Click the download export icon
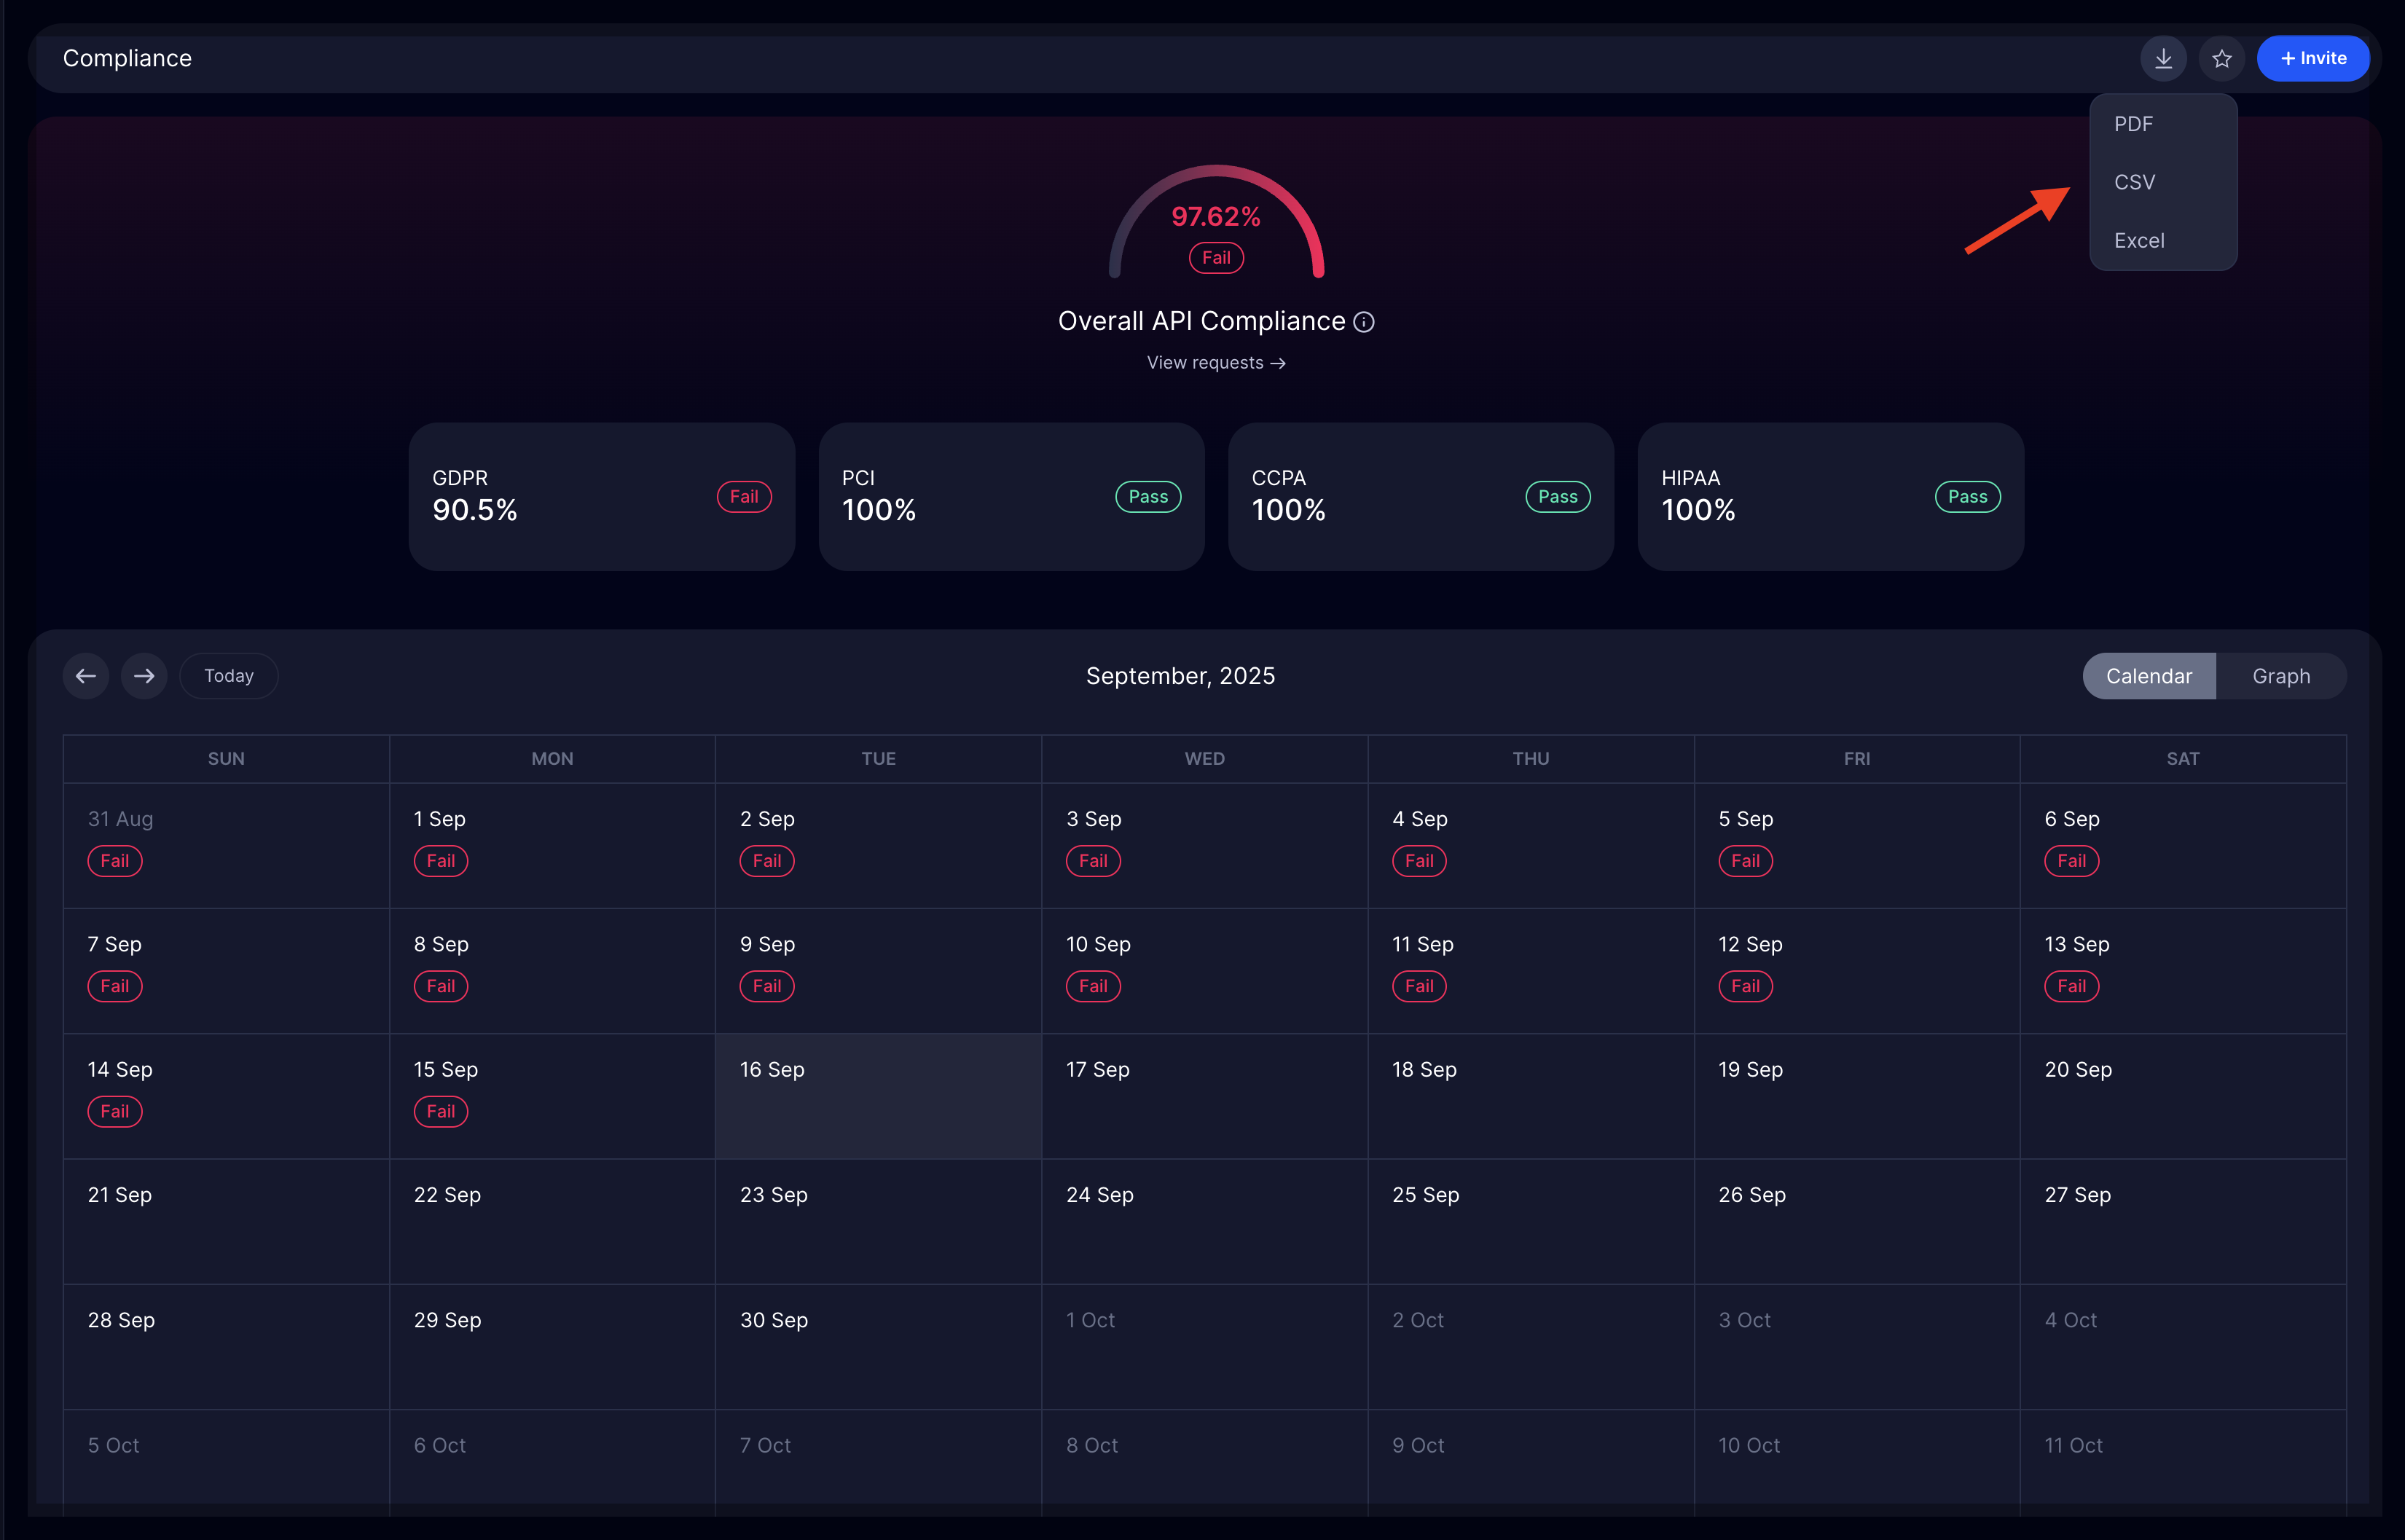 2162,58
